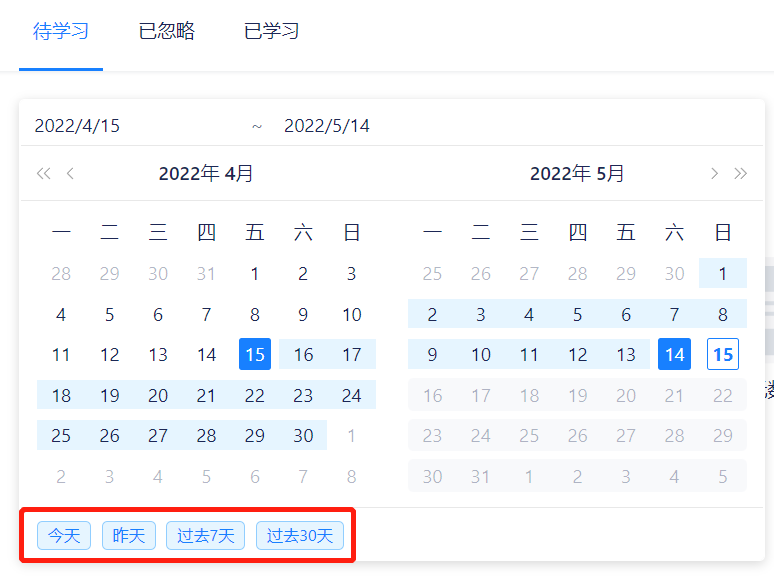Select May 15 outlined today cell
The image size is (774, 578).
(723, 354)
